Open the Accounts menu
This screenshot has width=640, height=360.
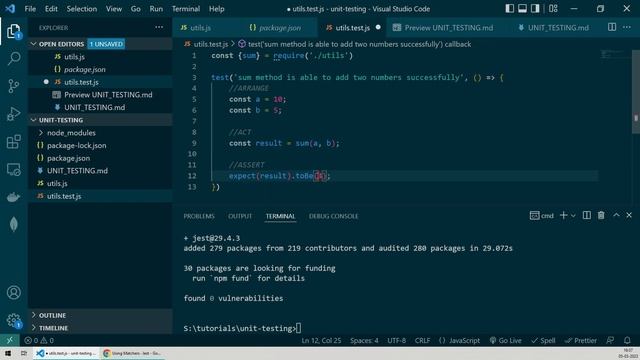click(x=13, y=292)
